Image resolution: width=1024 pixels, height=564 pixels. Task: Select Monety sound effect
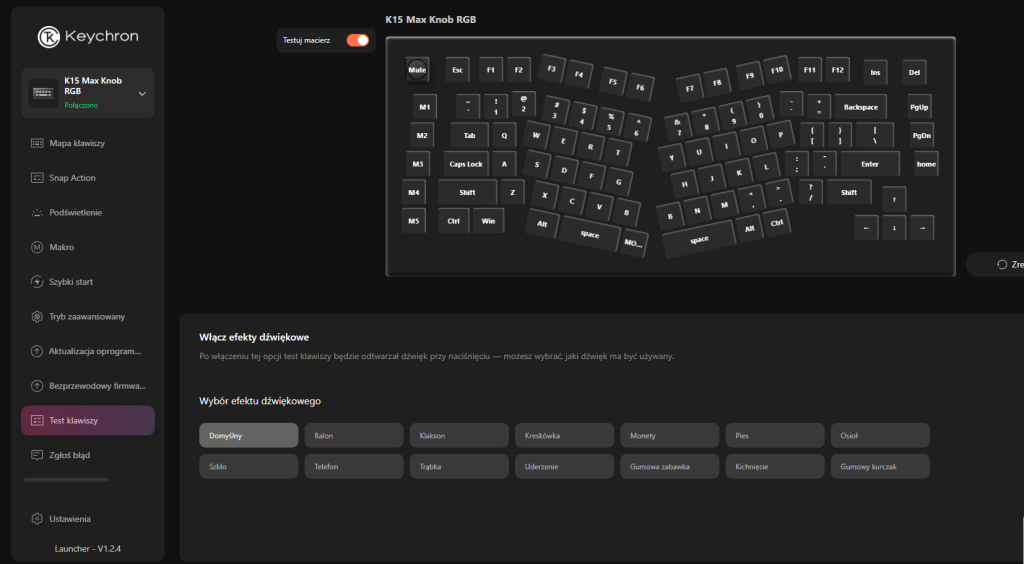[669, 435]
